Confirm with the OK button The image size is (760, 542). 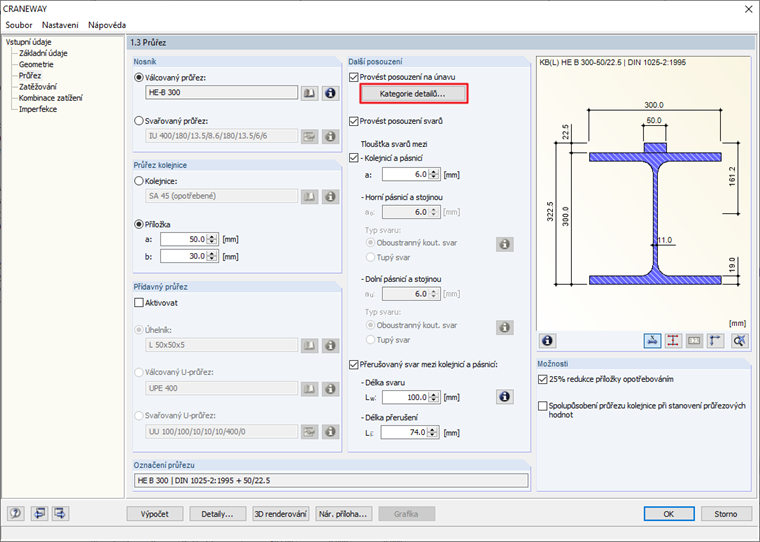coord(669,514)
